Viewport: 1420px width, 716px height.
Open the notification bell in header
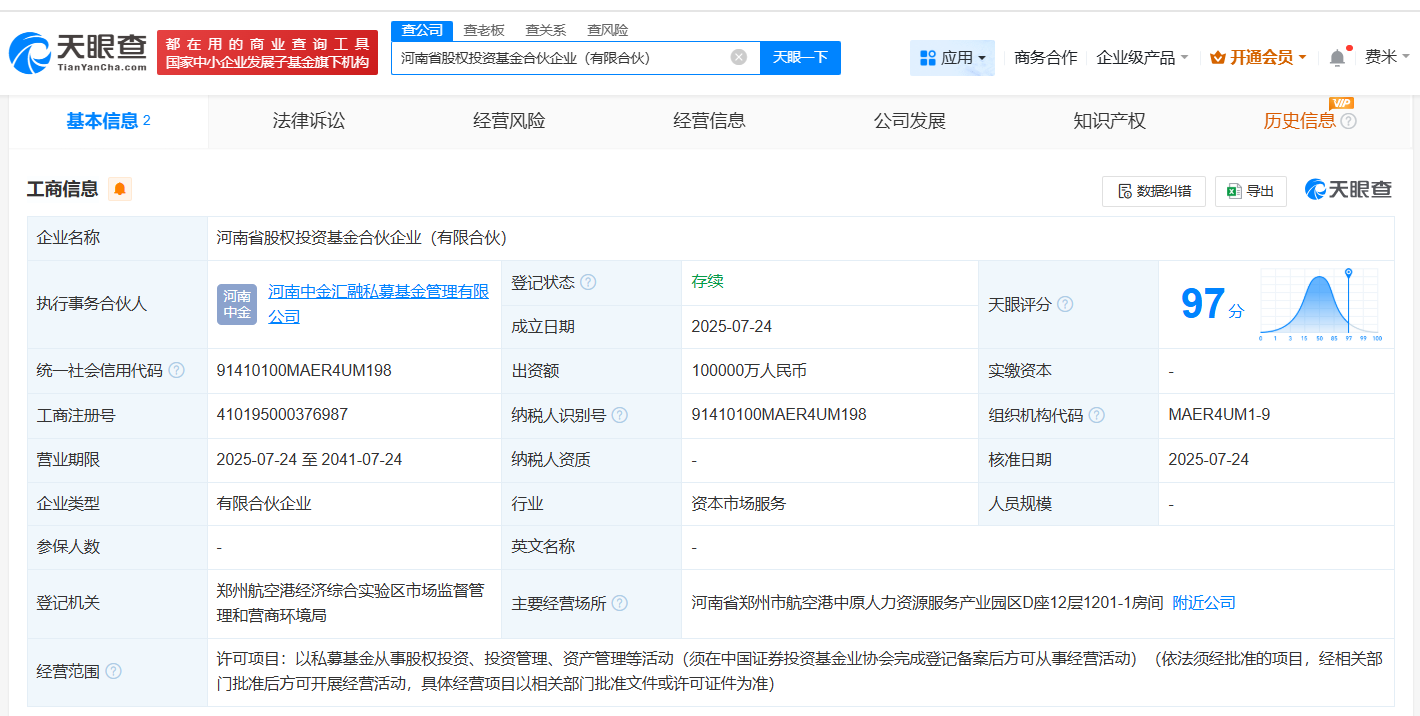(x=1337, y=58)
